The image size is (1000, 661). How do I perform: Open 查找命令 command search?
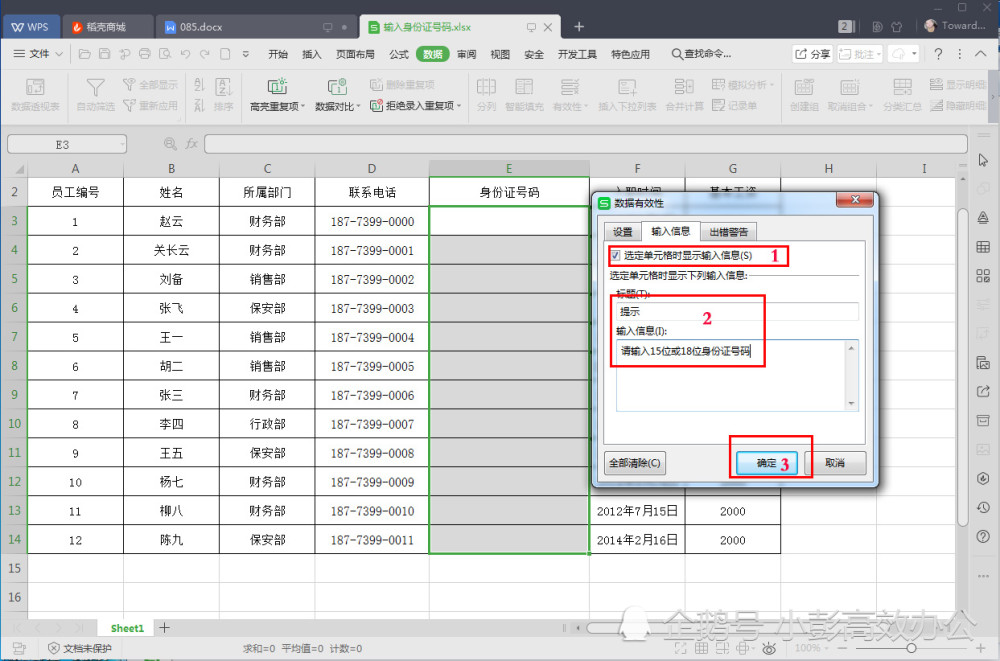pyautogui.click(x=702, y=54)
